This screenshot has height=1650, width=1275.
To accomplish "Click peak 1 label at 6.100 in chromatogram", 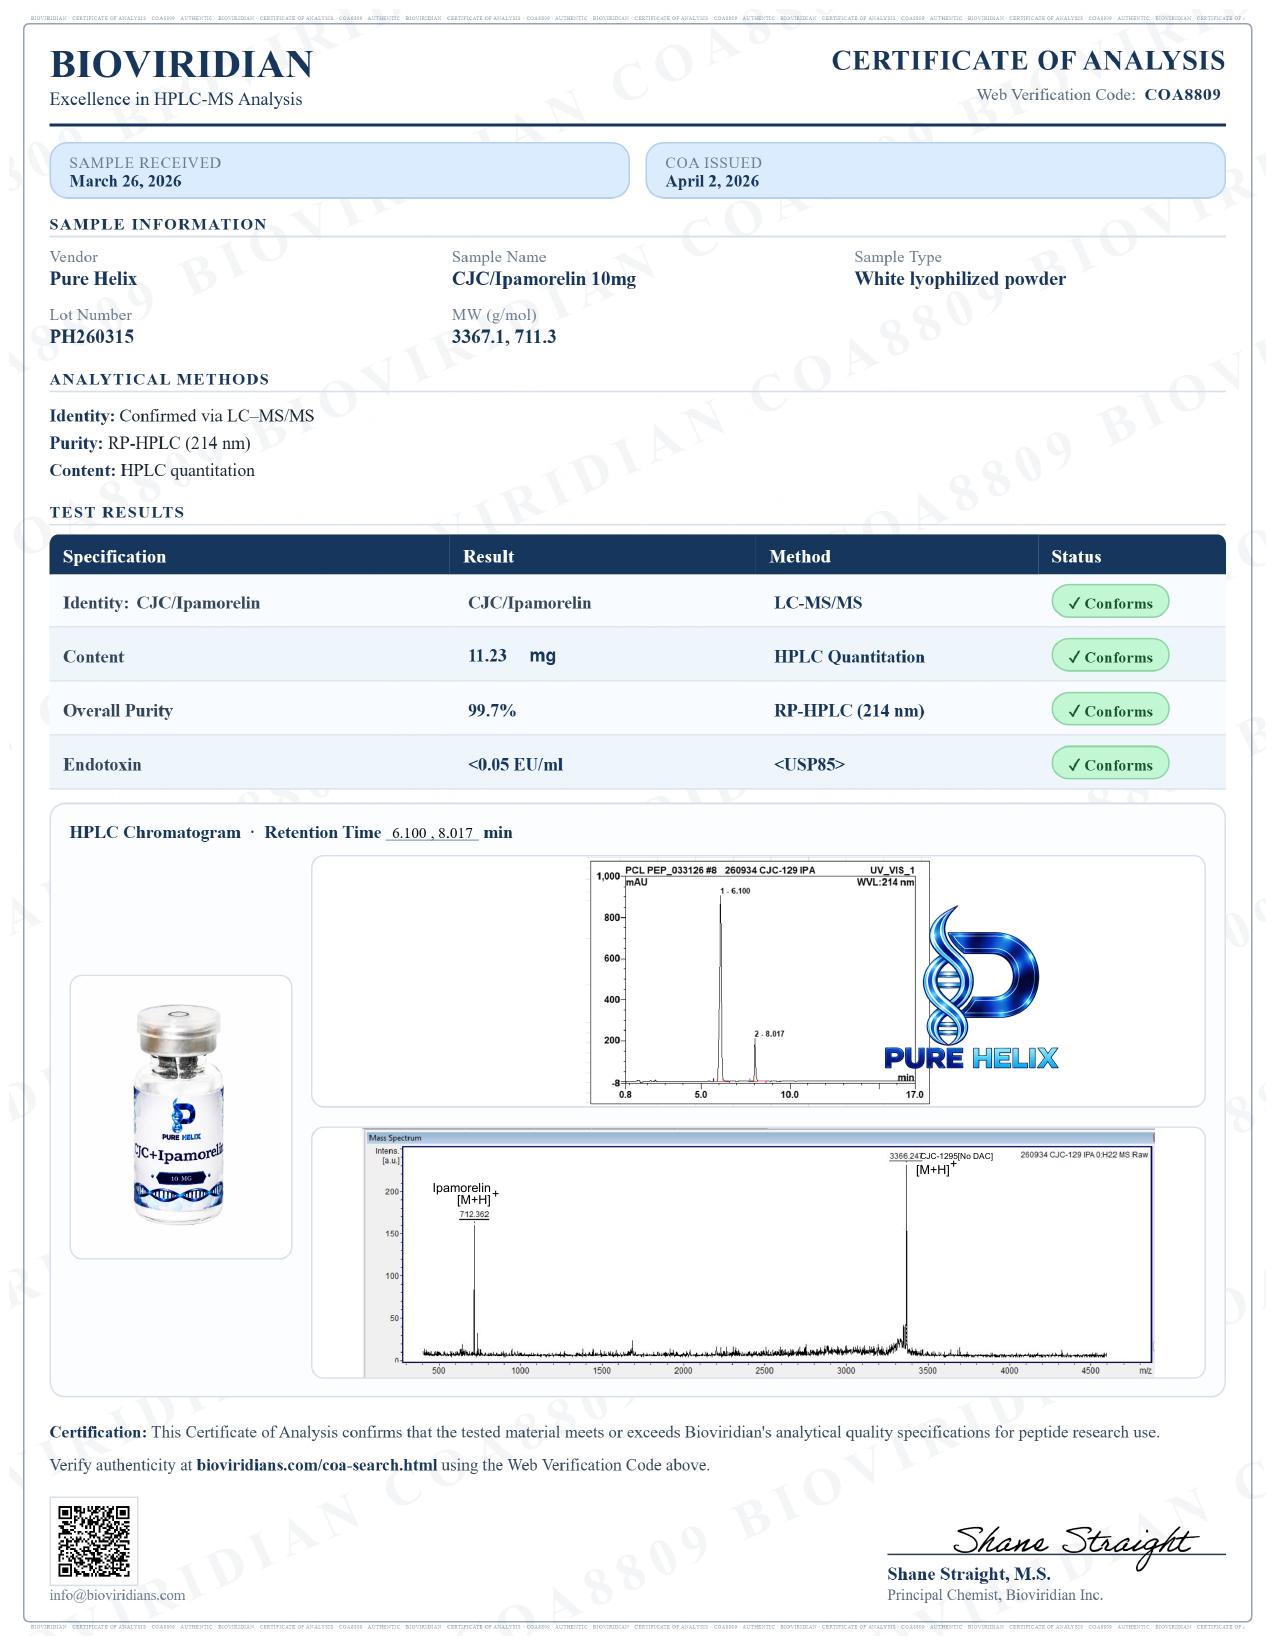I will pyautogui.click(x=735, y=890).
